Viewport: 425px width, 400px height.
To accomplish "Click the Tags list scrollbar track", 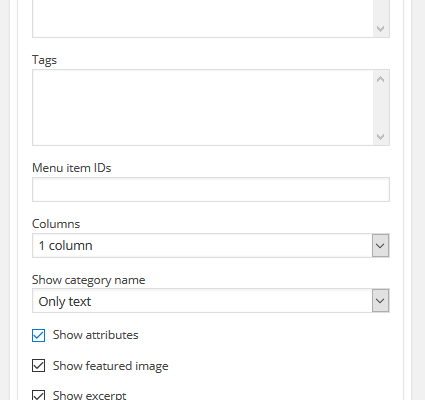I will pos(381,108).
